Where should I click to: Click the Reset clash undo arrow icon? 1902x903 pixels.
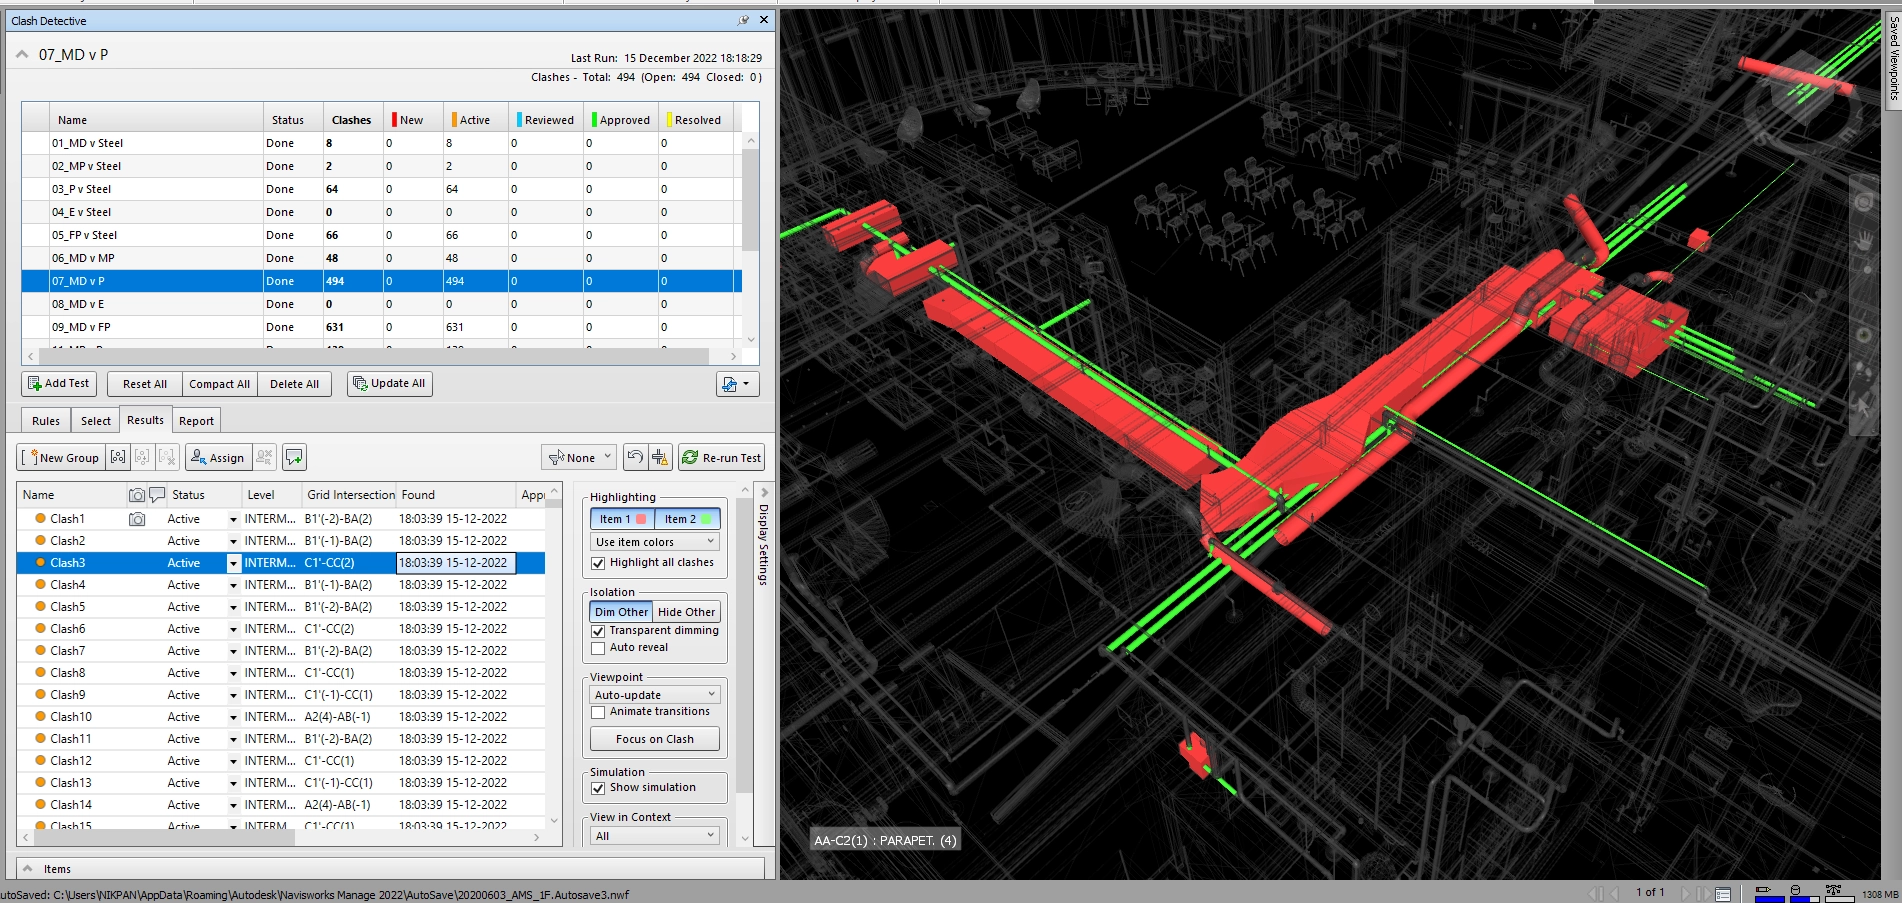coord(635,458)
